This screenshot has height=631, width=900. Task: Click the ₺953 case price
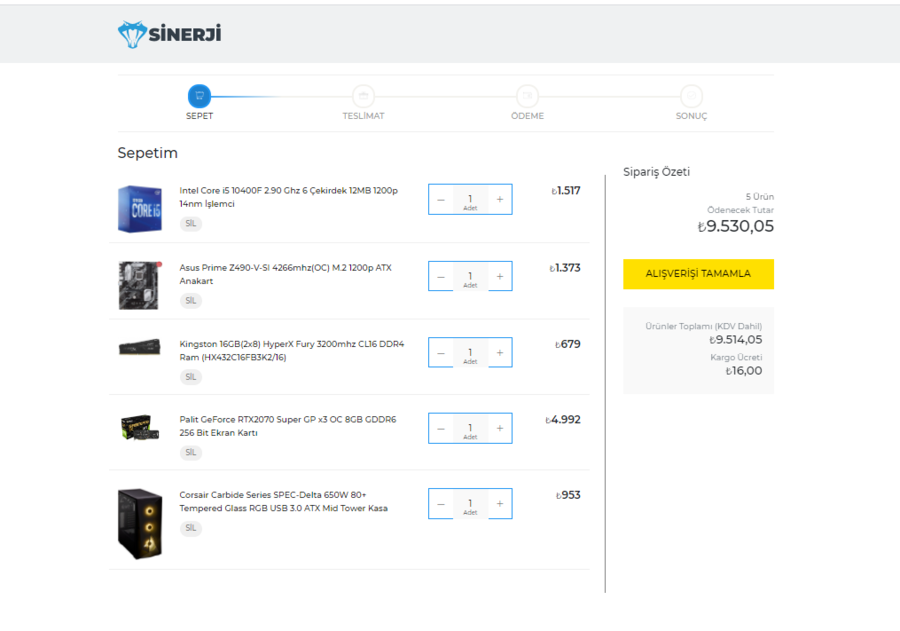568,495
